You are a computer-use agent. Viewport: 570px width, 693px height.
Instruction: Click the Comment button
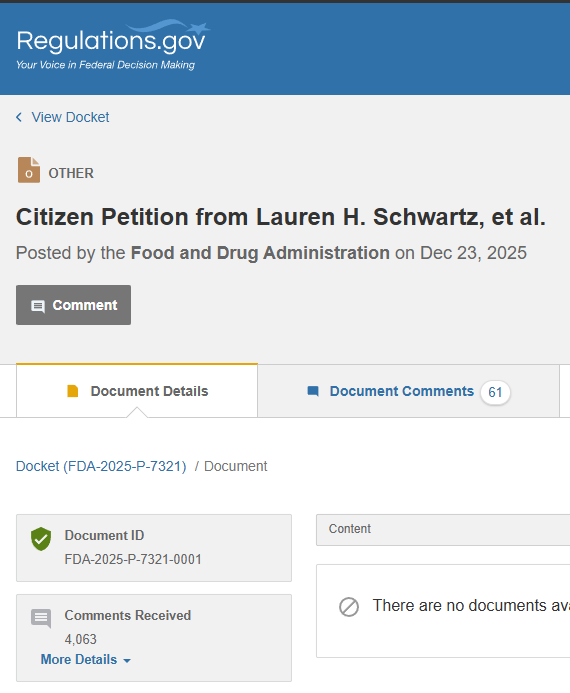tap(73, 305)
